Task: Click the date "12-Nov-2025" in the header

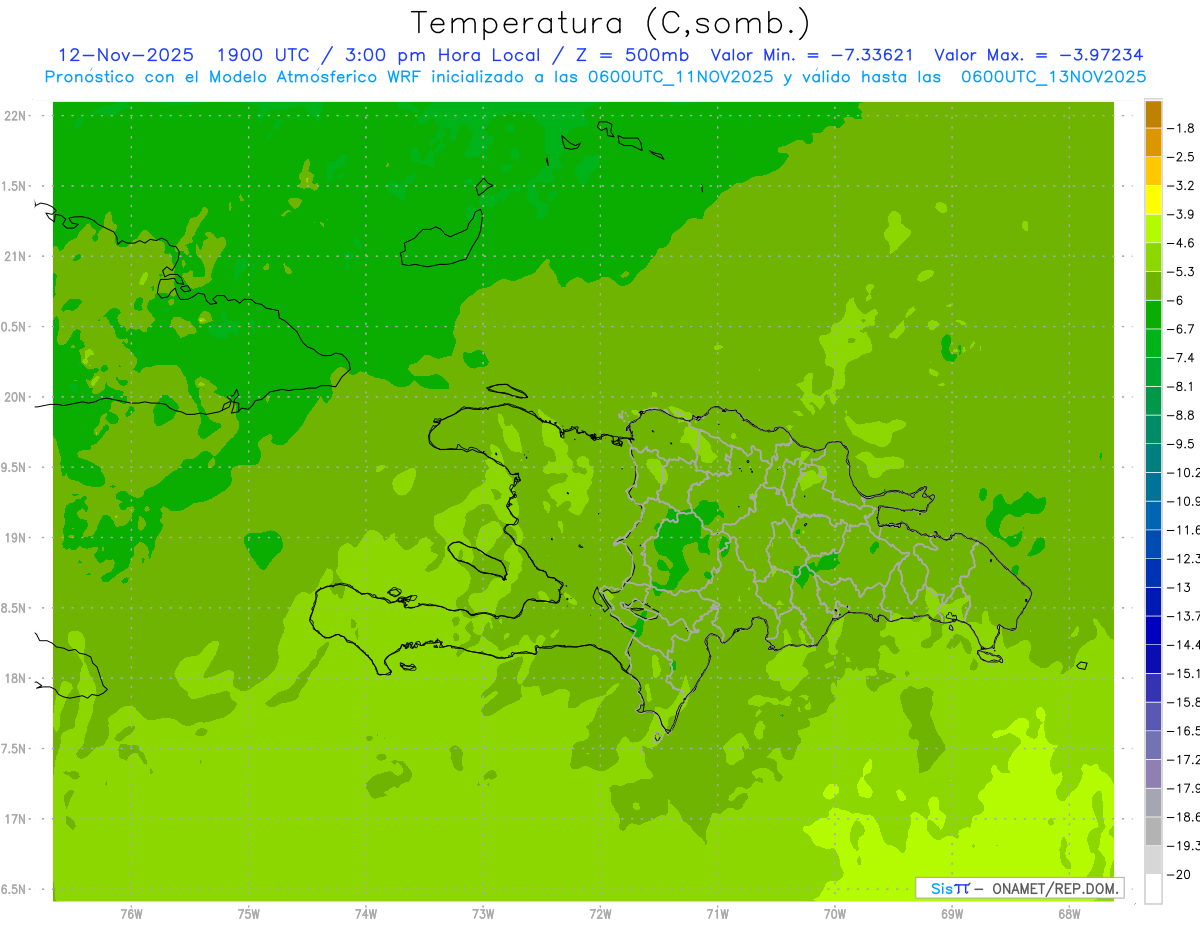Action: tap(126, 55)
